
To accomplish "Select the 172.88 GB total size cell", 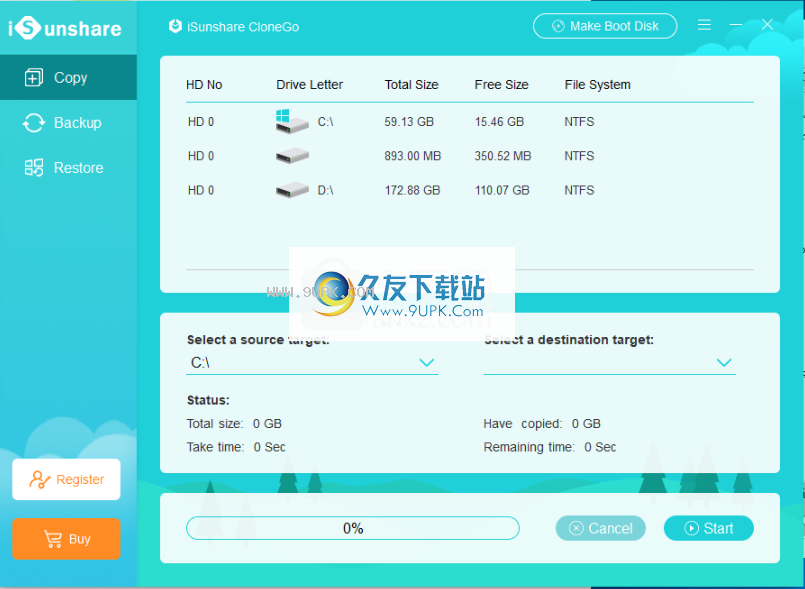I will (x=412, y=191).
